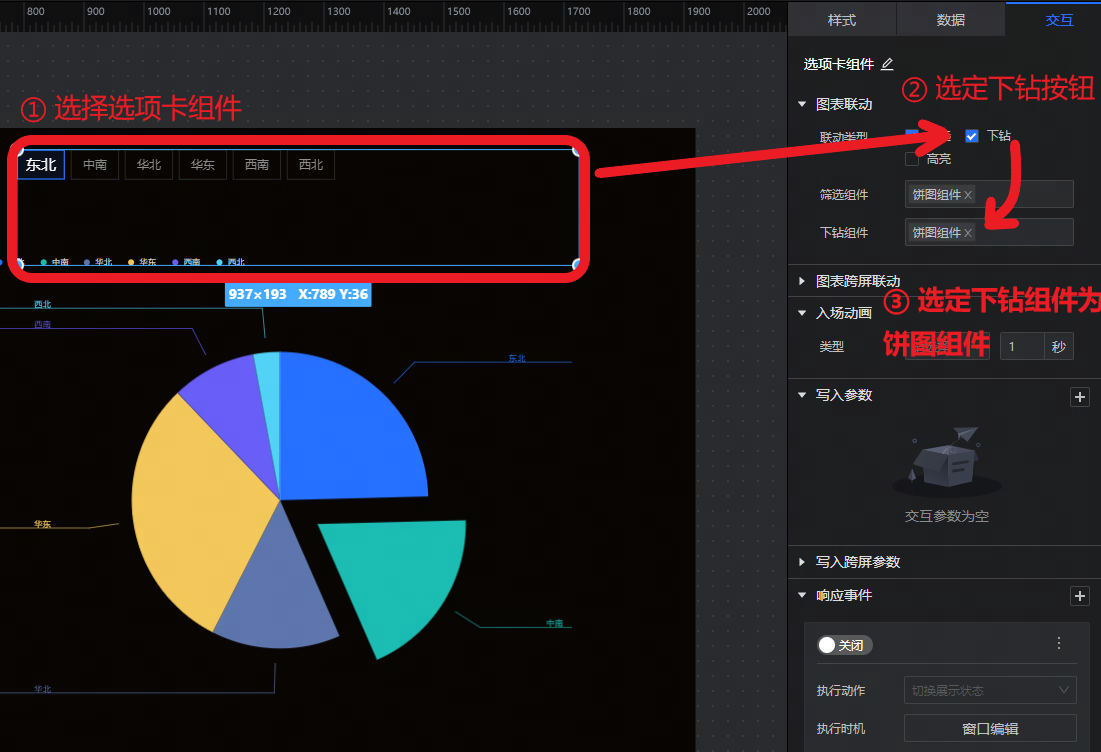Switch to the 数据 tab
The image size is (1101, 752).
coord(950,20)
